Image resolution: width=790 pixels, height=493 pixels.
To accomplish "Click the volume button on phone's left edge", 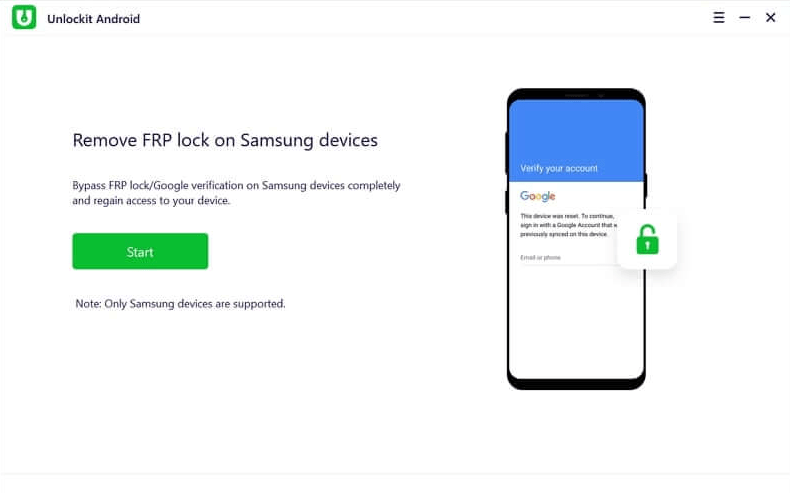I will click(x=506, y=153).
